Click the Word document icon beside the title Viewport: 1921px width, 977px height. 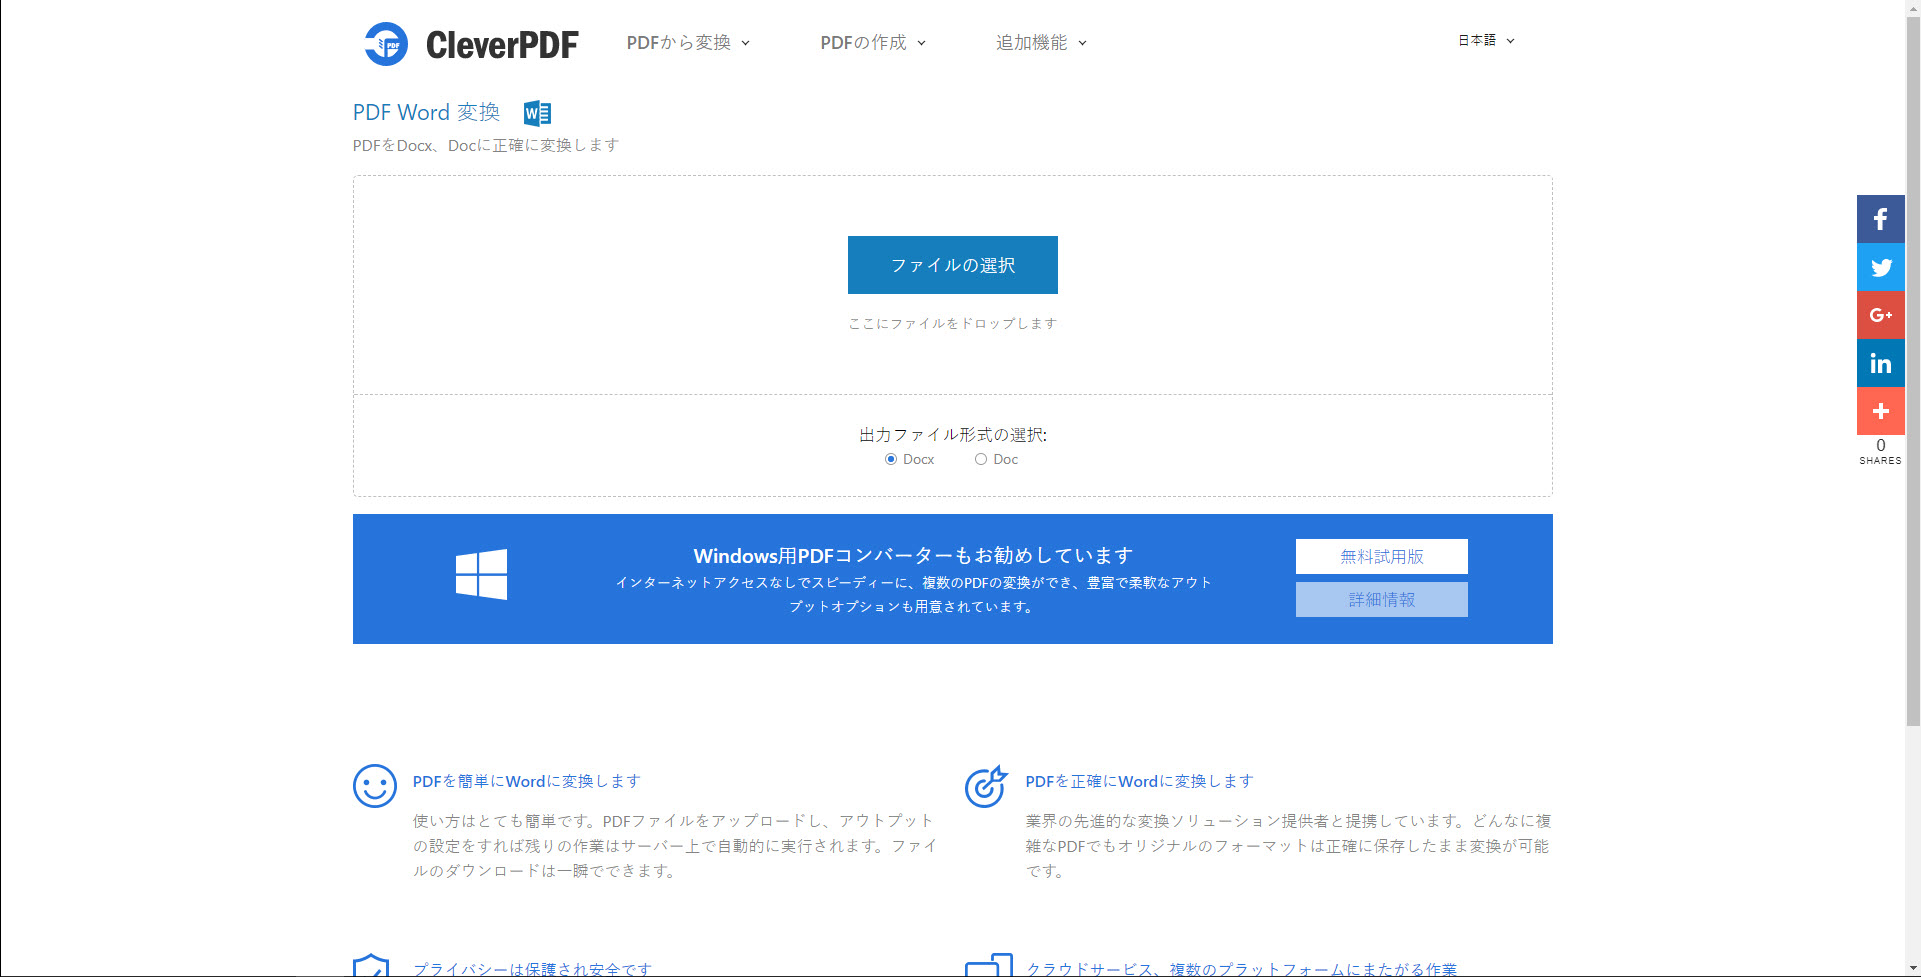[537, 113]
